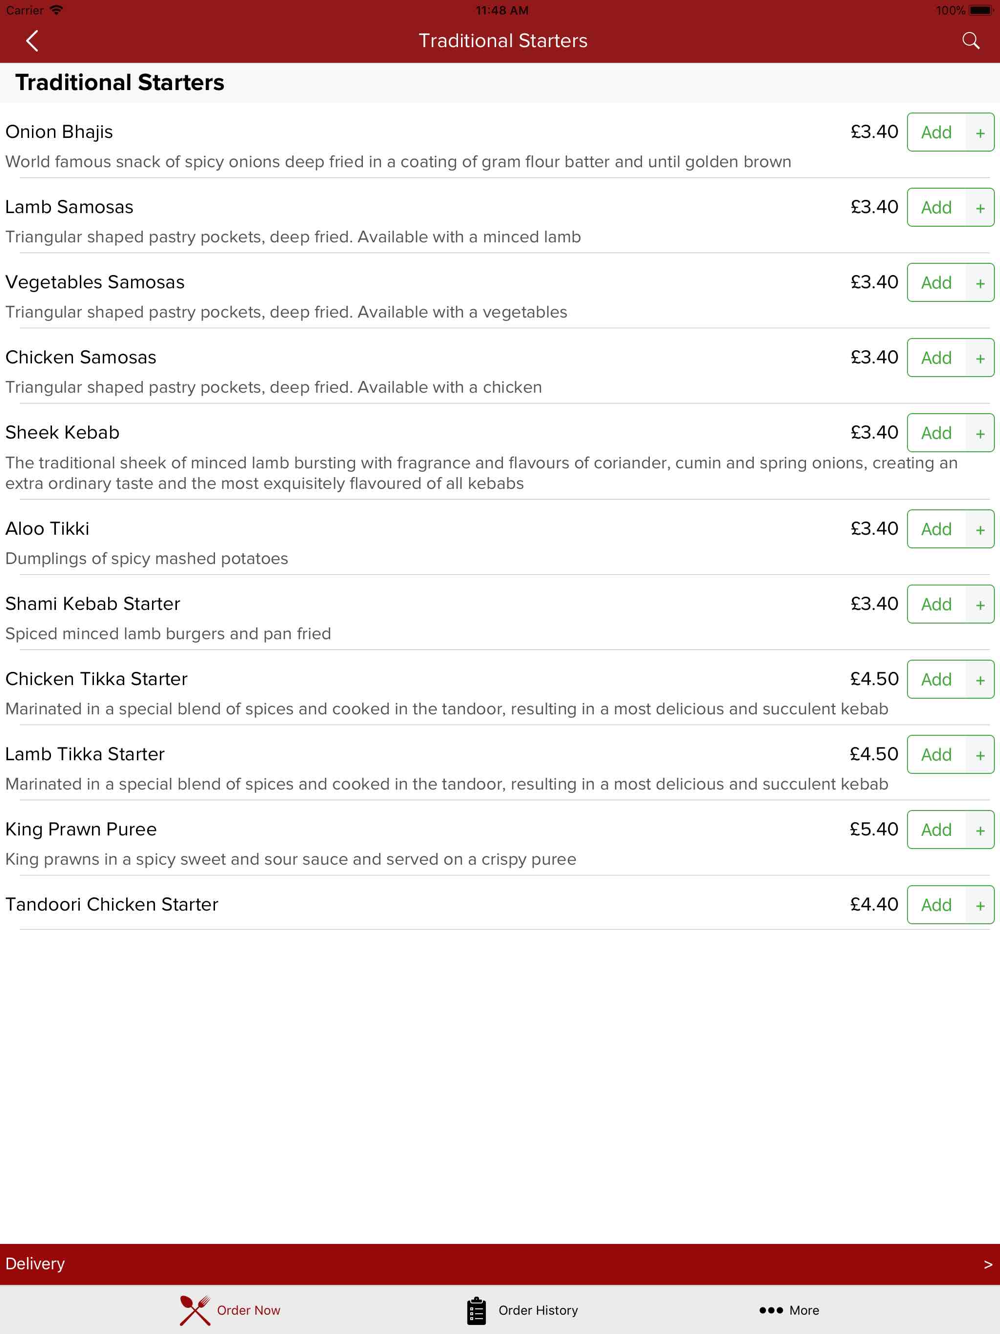Expand options with plus for Lamb Samosas
The height and width of the screenshot is (1334, 1000).
(x=980, y=208)
